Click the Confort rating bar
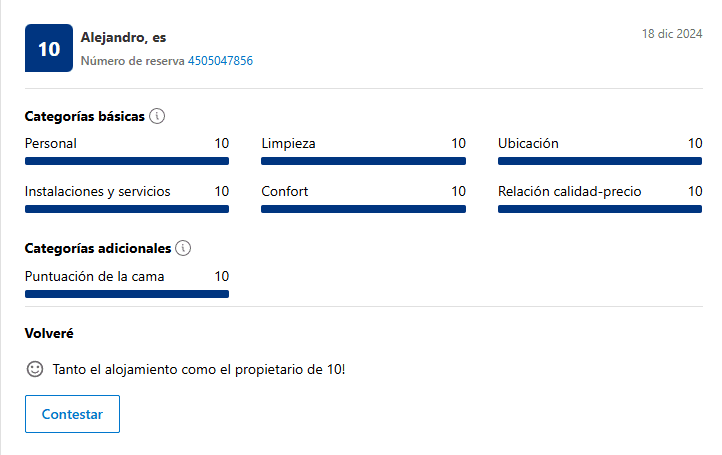Screen dimensions: 722x455 [363, 209]
